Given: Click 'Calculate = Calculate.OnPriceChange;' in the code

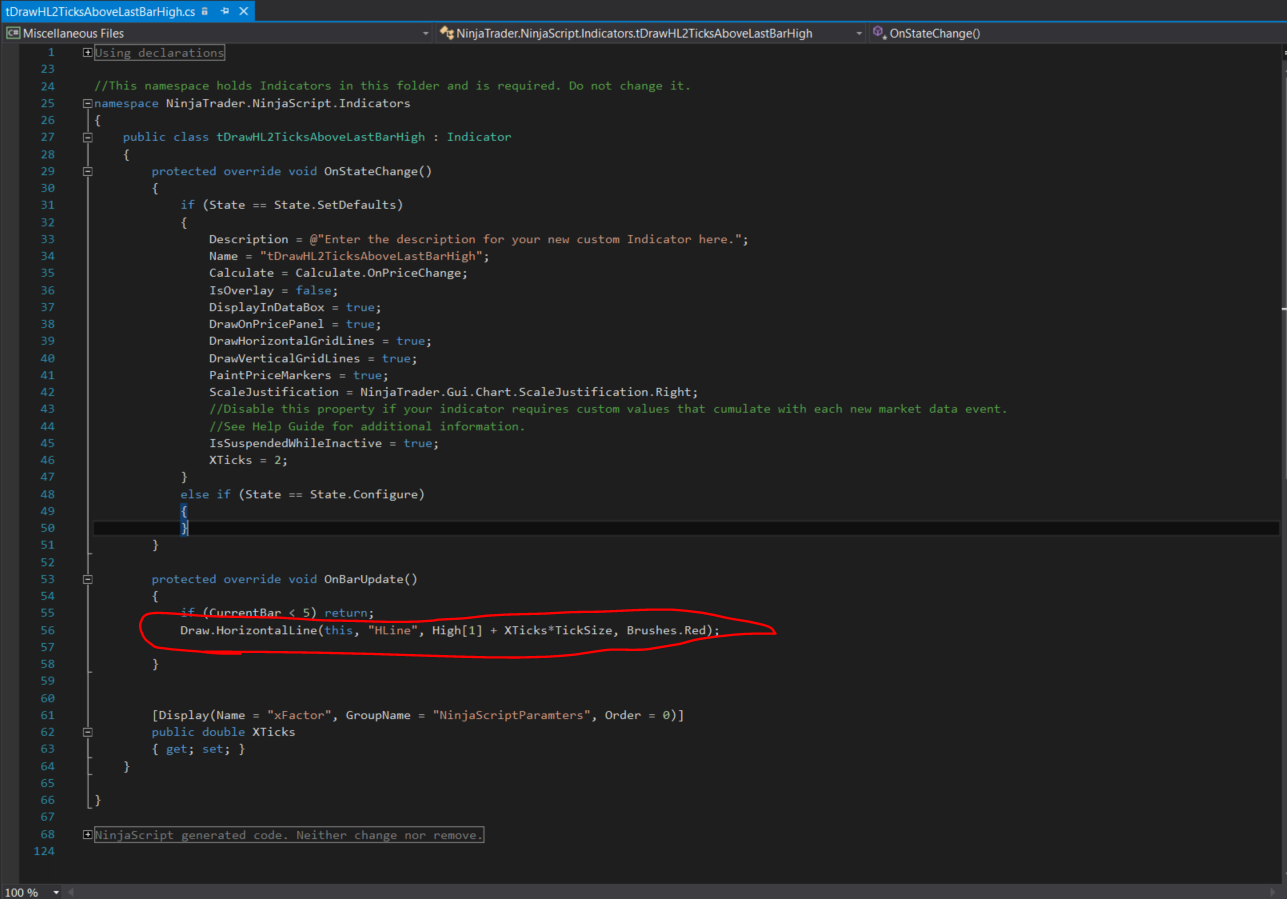Looking at the screenshot, I should [x=338, y=273].
